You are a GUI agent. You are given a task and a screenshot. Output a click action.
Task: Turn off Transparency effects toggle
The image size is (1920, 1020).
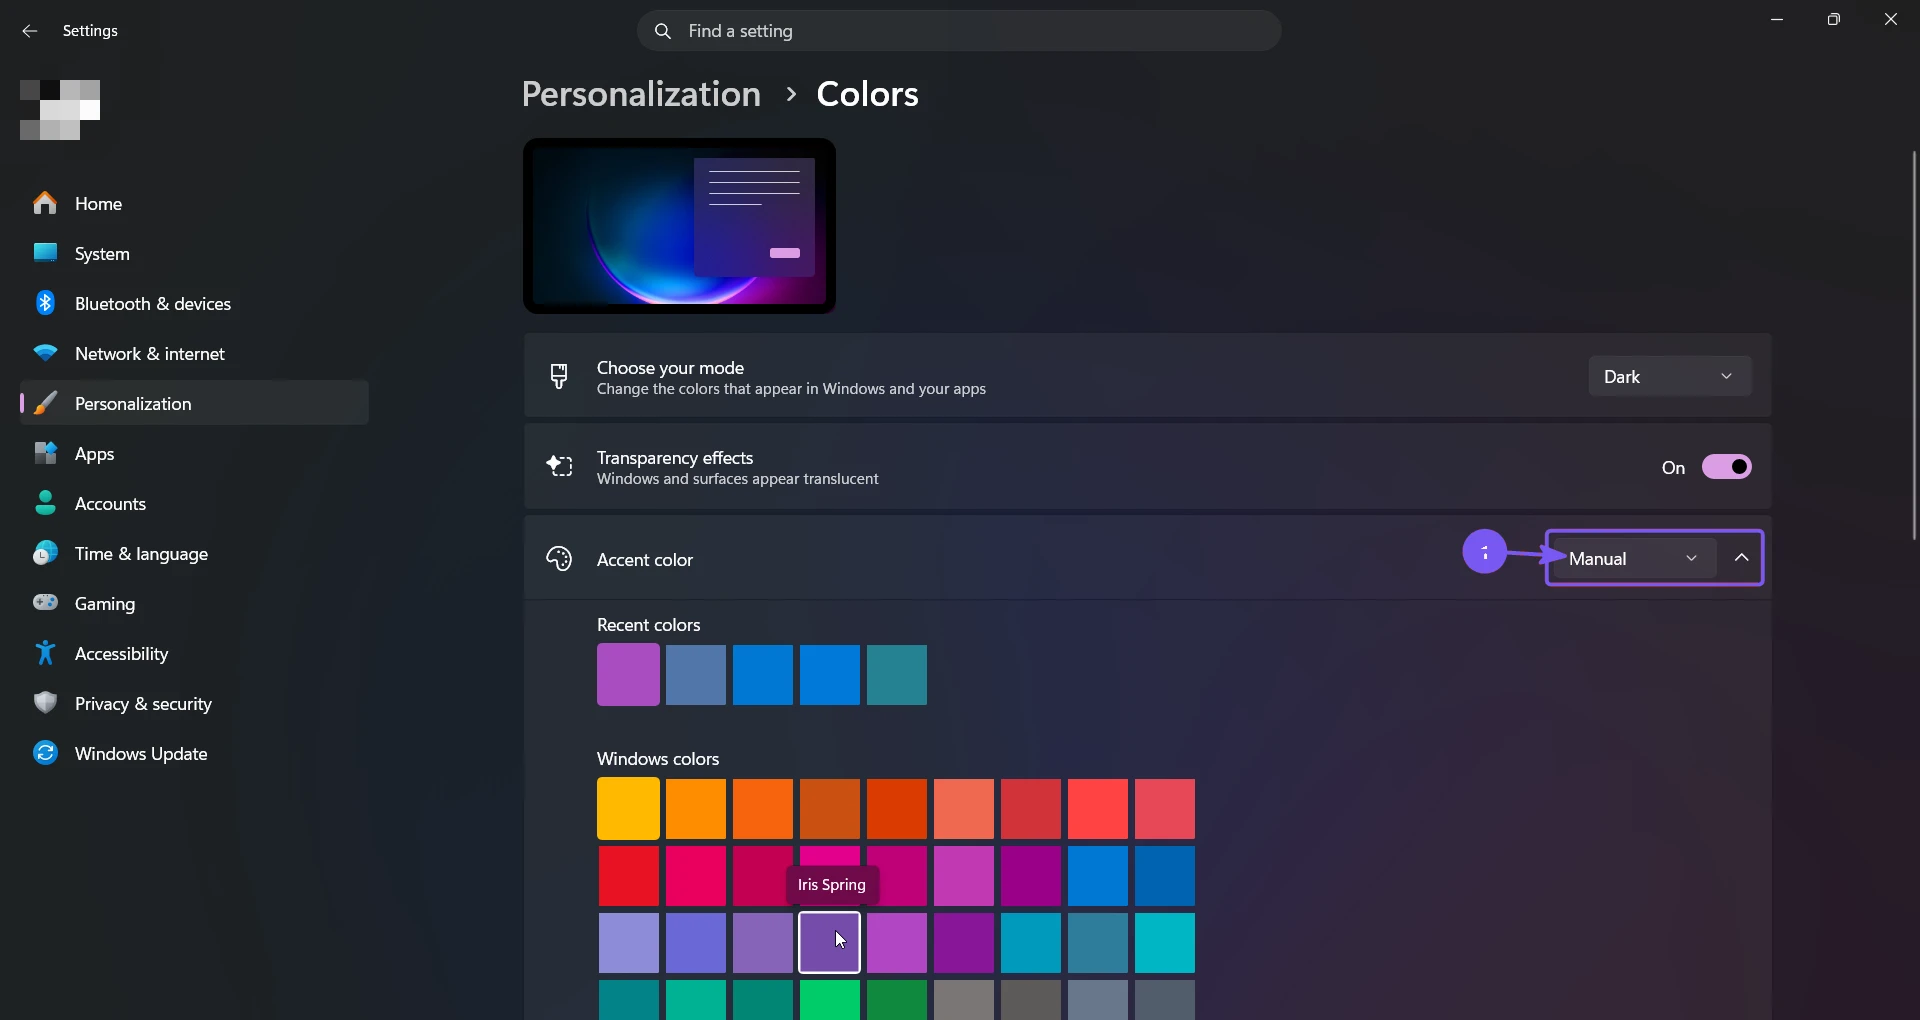(x=1727, y=467)
